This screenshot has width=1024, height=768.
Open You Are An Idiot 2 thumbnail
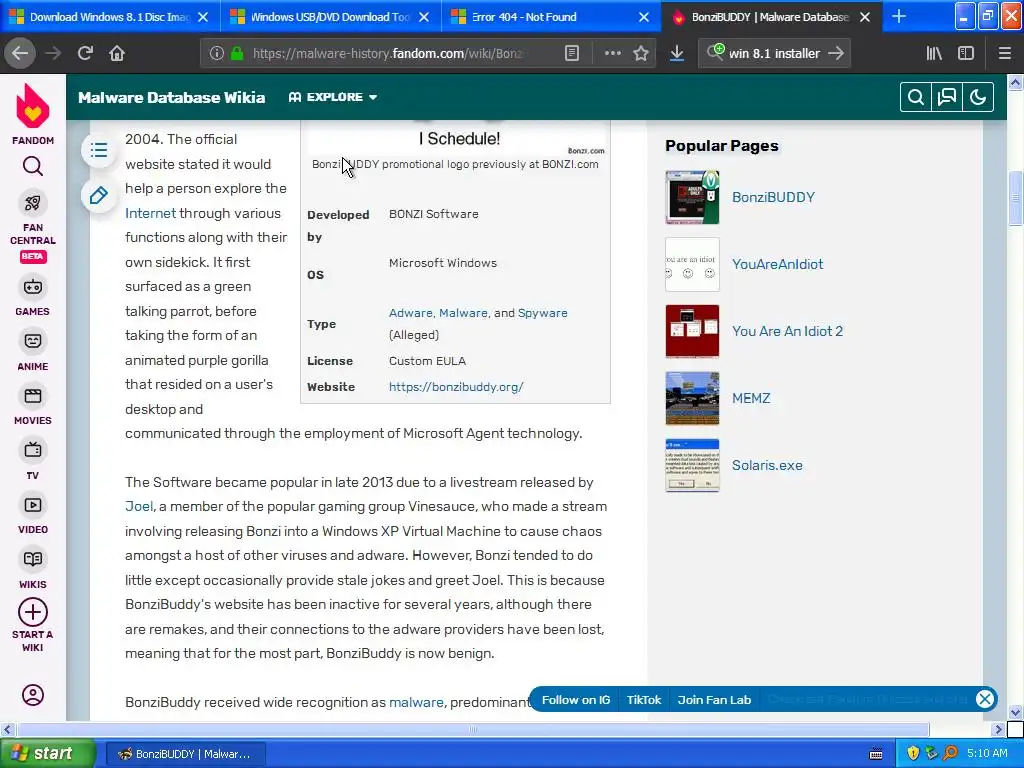[x=692, y=331]
